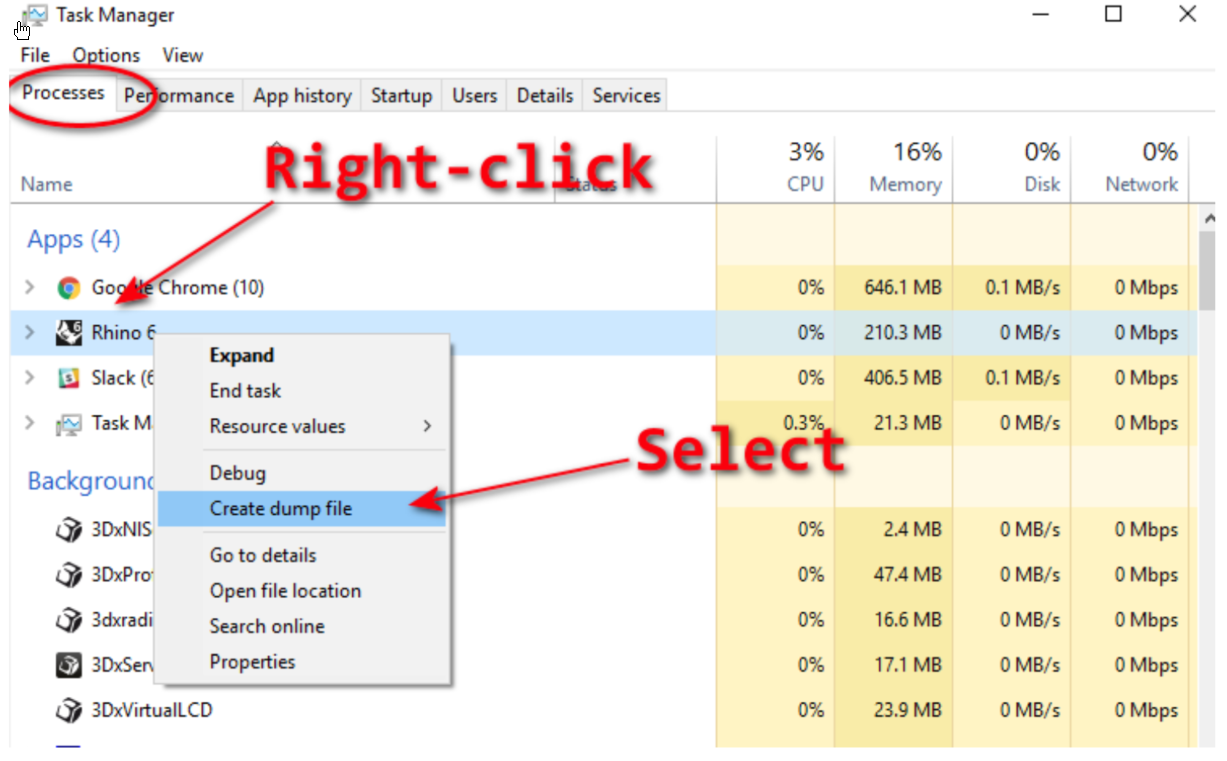Image resolution: width=1227 pixels, height=761 pixels.
Task: Select the 3DxVirtualLCD process name
Action: click(x=152, y=711)
